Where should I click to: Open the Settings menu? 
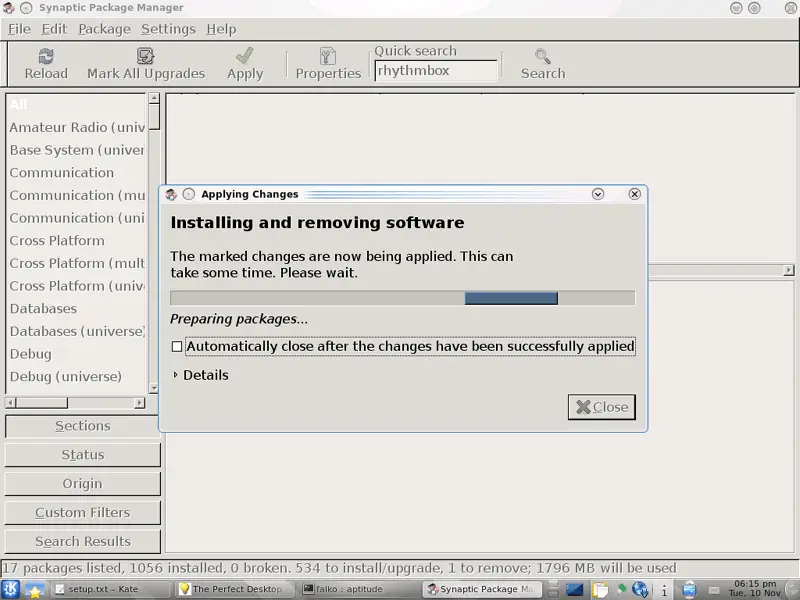(x=168, y=29)
